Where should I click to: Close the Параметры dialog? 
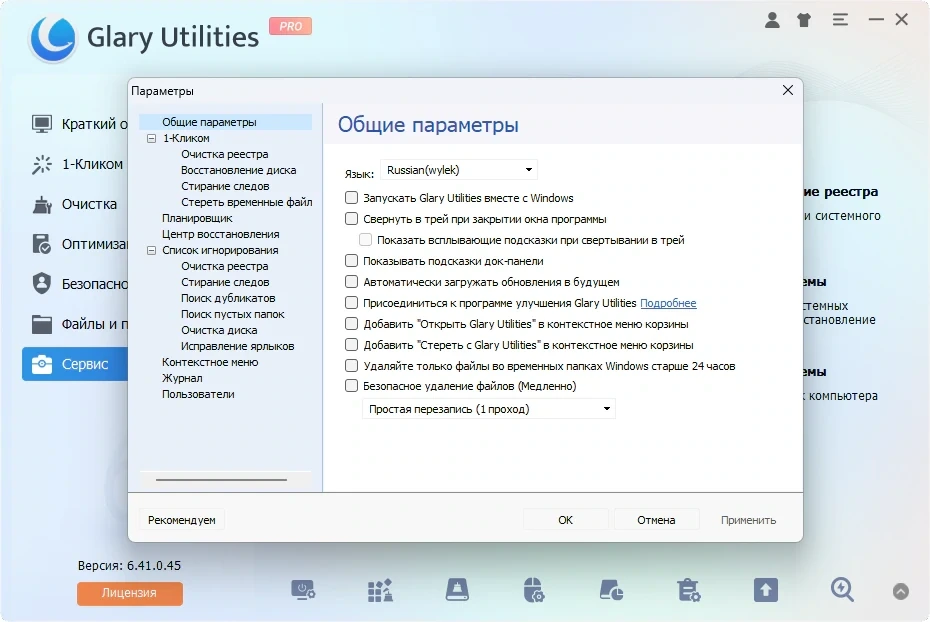coord(787,90)
